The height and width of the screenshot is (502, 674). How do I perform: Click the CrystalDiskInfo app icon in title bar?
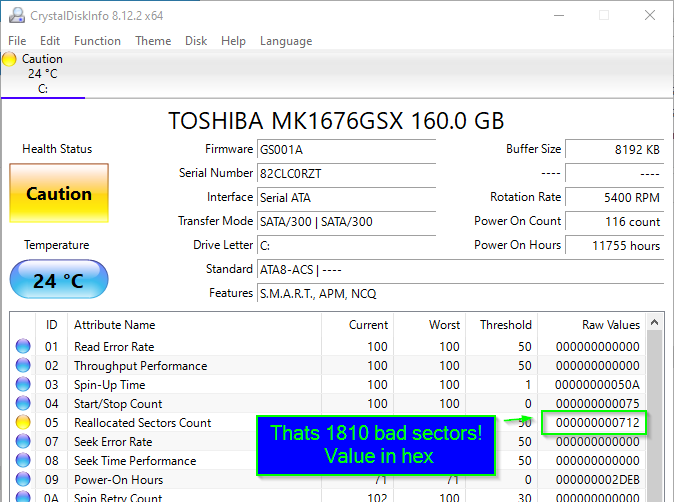[x=17, y=15]
